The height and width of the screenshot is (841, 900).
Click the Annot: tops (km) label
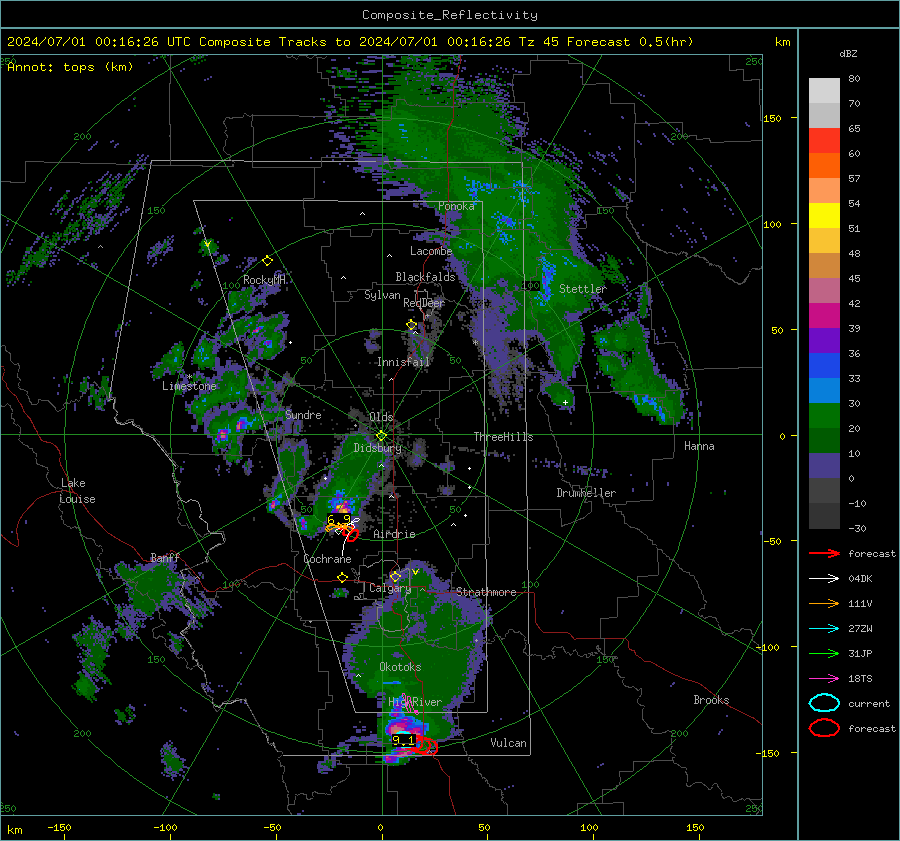(70, 67)
